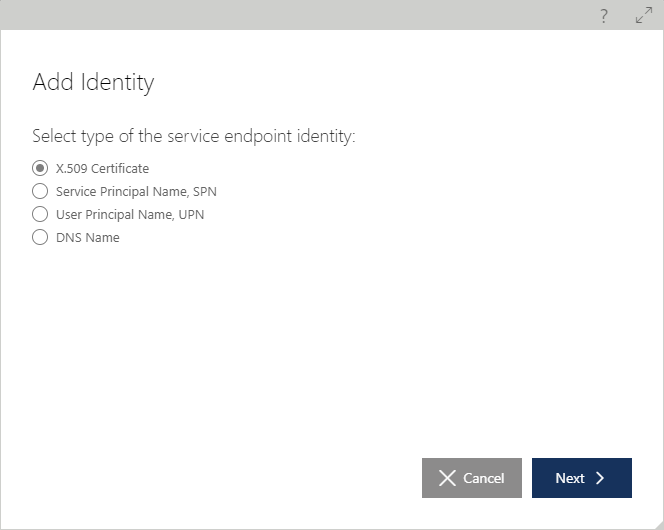Image resolution: width=664 pixels, height=530 pixels.
Task: Click the "Add Identity" heading
Action: [93, 82]
